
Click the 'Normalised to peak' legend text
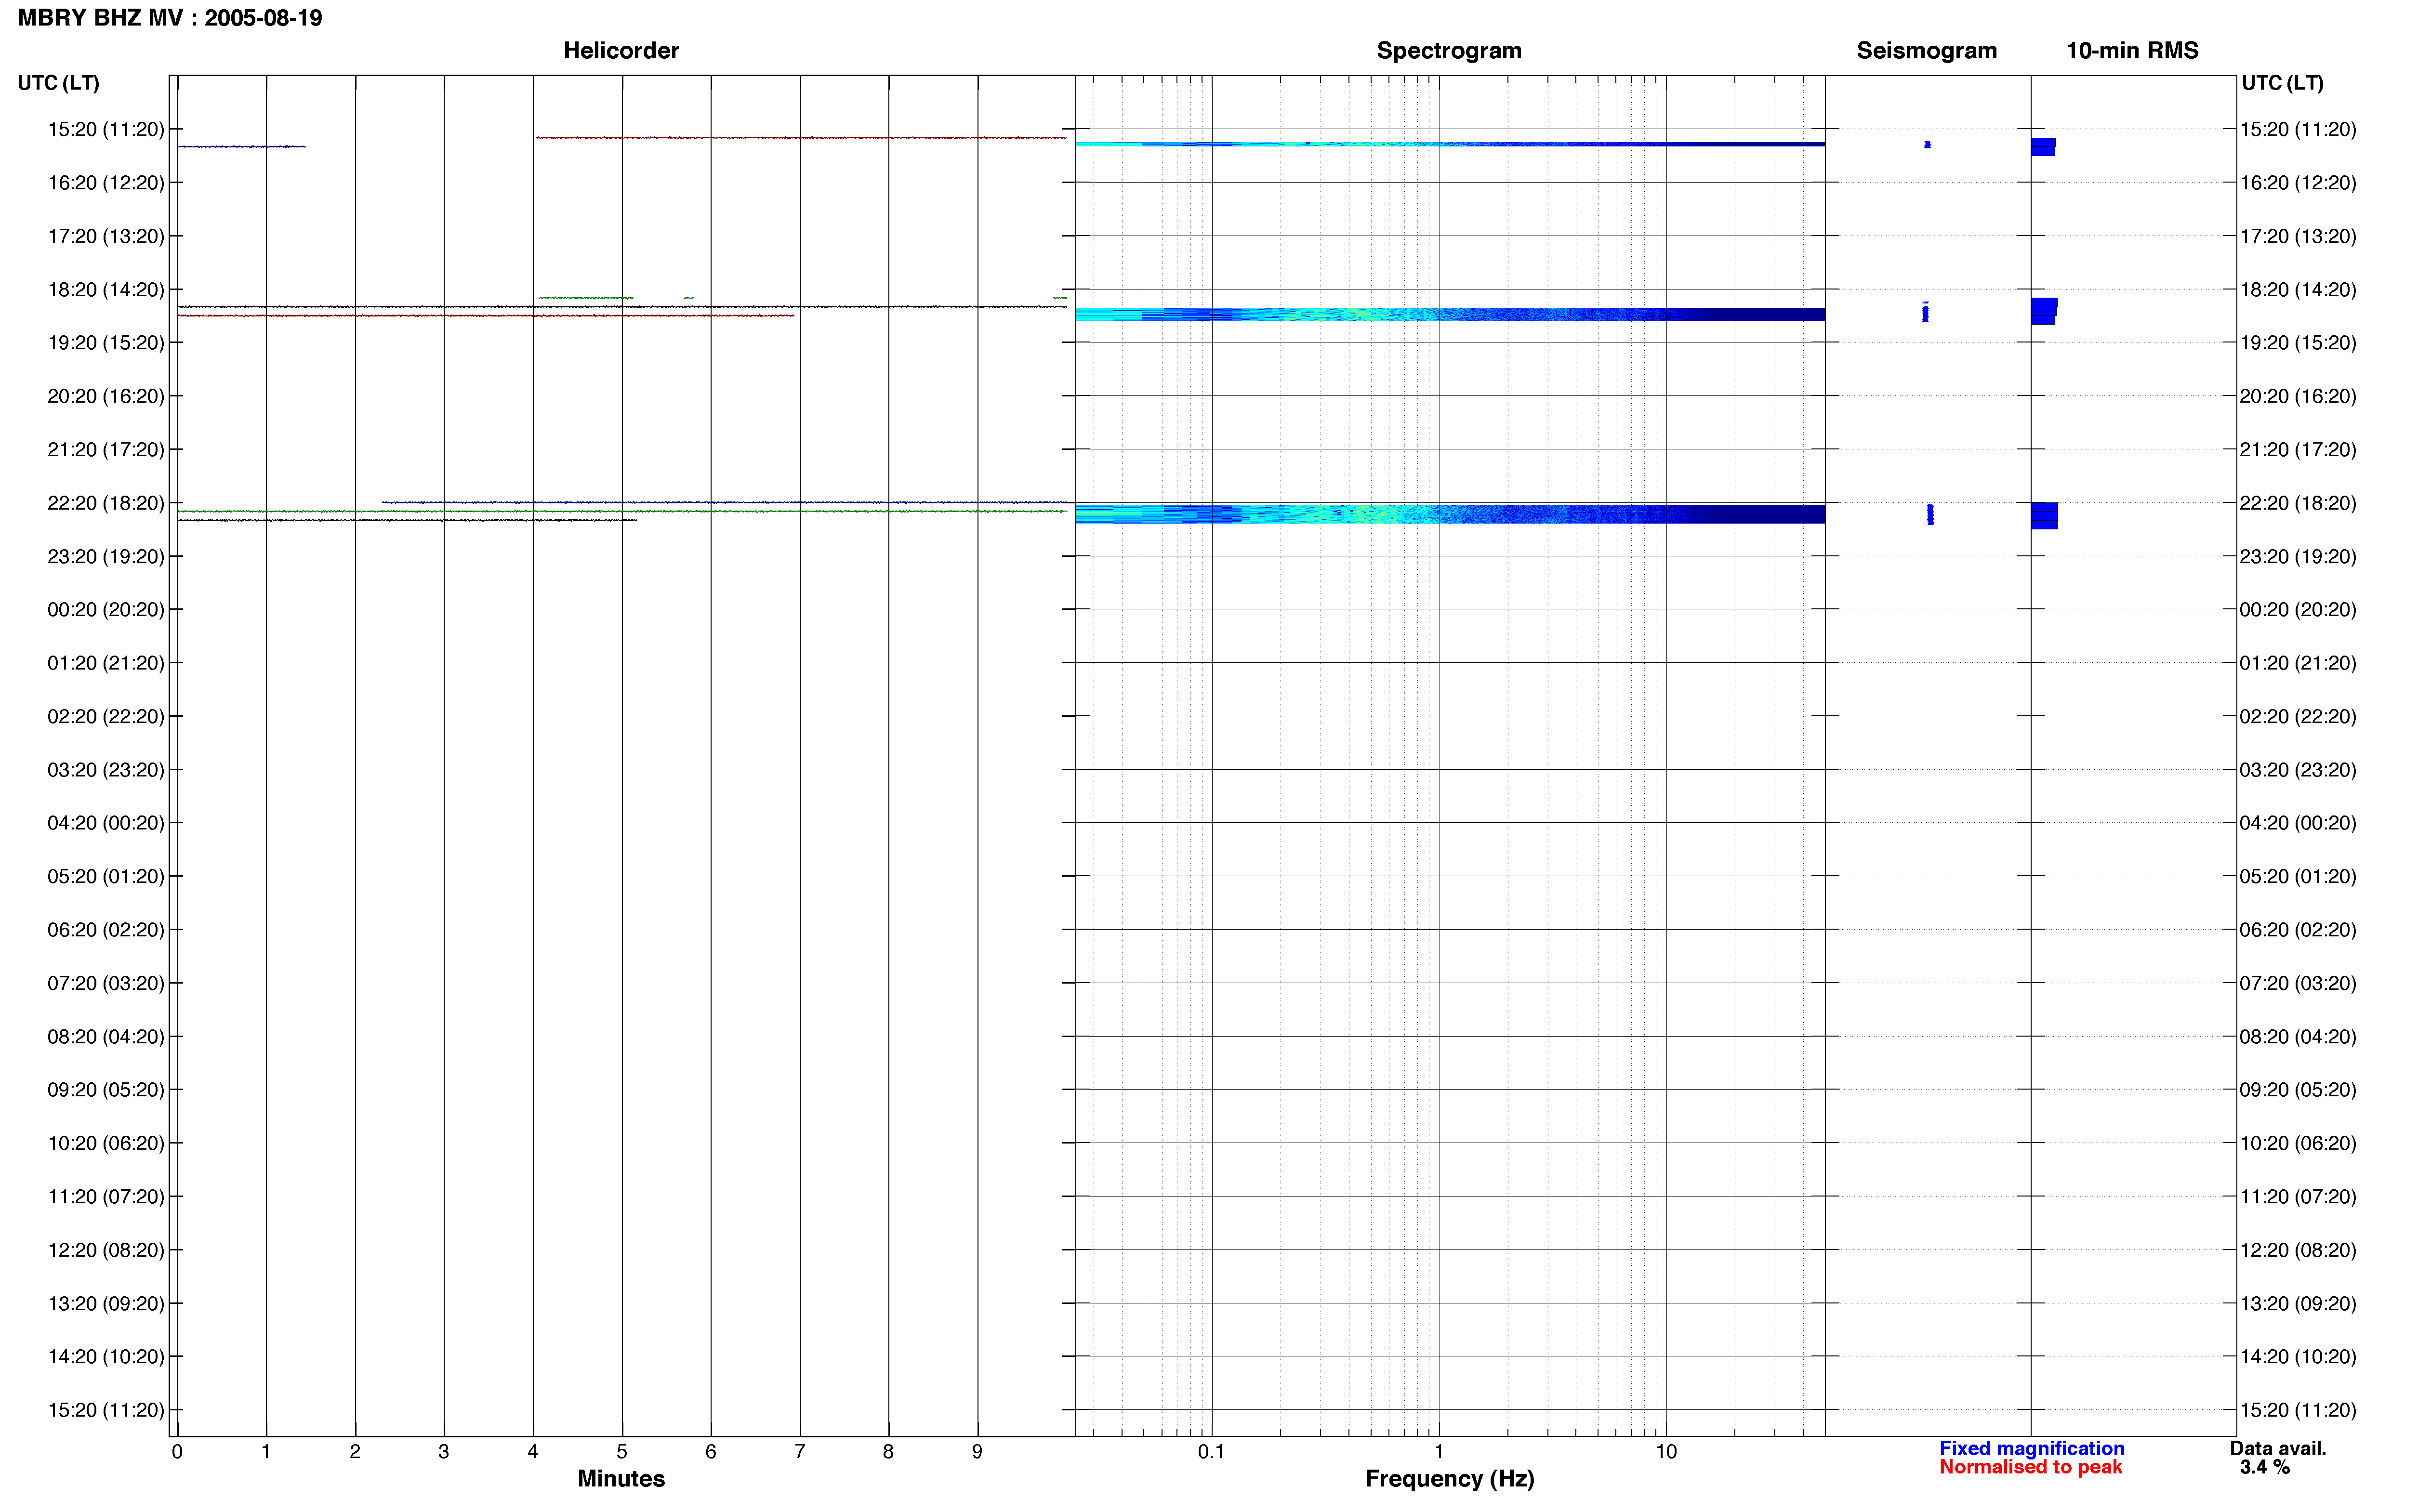(2030, 1467)
